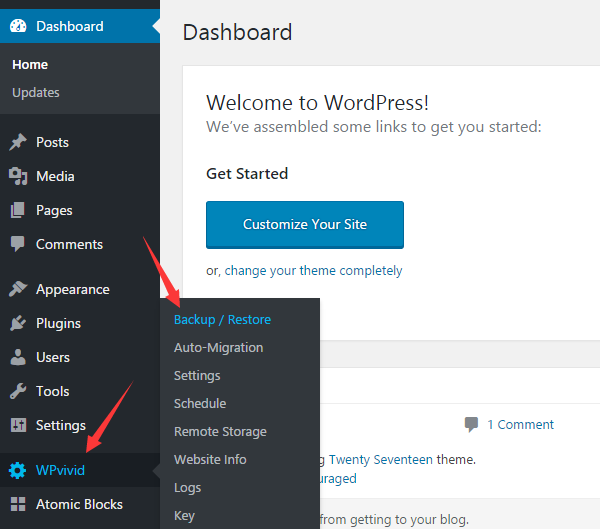Click the Media library icon

18,176
